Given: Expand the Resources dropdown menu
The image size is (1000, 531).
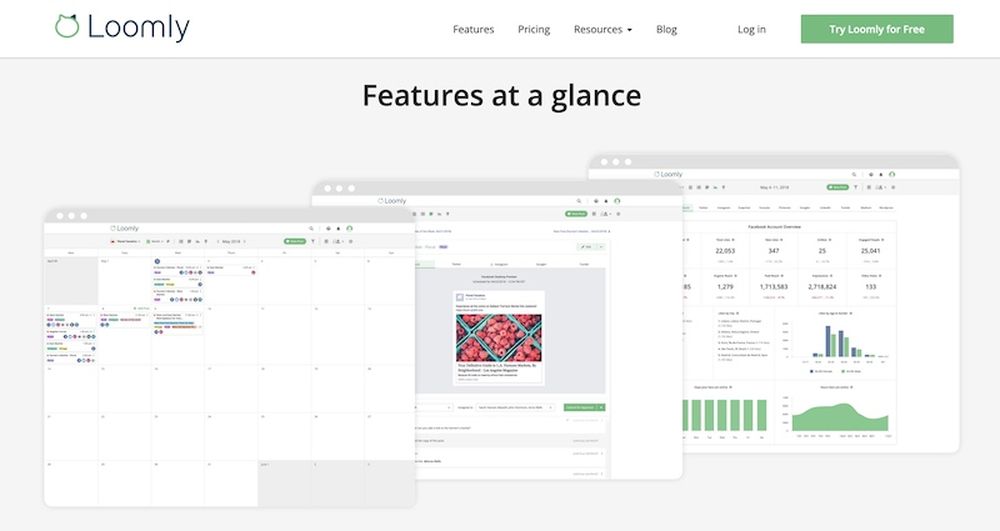Looking at the screenshot, I should point(603,29).
